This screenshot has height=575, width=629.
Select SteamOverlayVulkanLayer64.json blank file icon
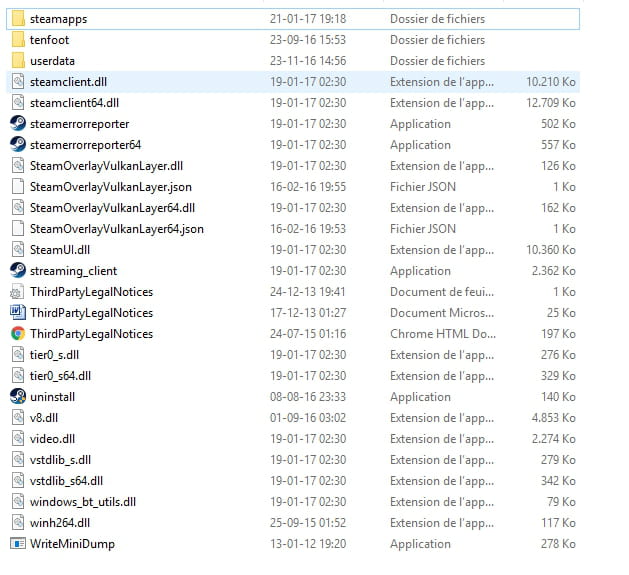(x=18, y=229)
